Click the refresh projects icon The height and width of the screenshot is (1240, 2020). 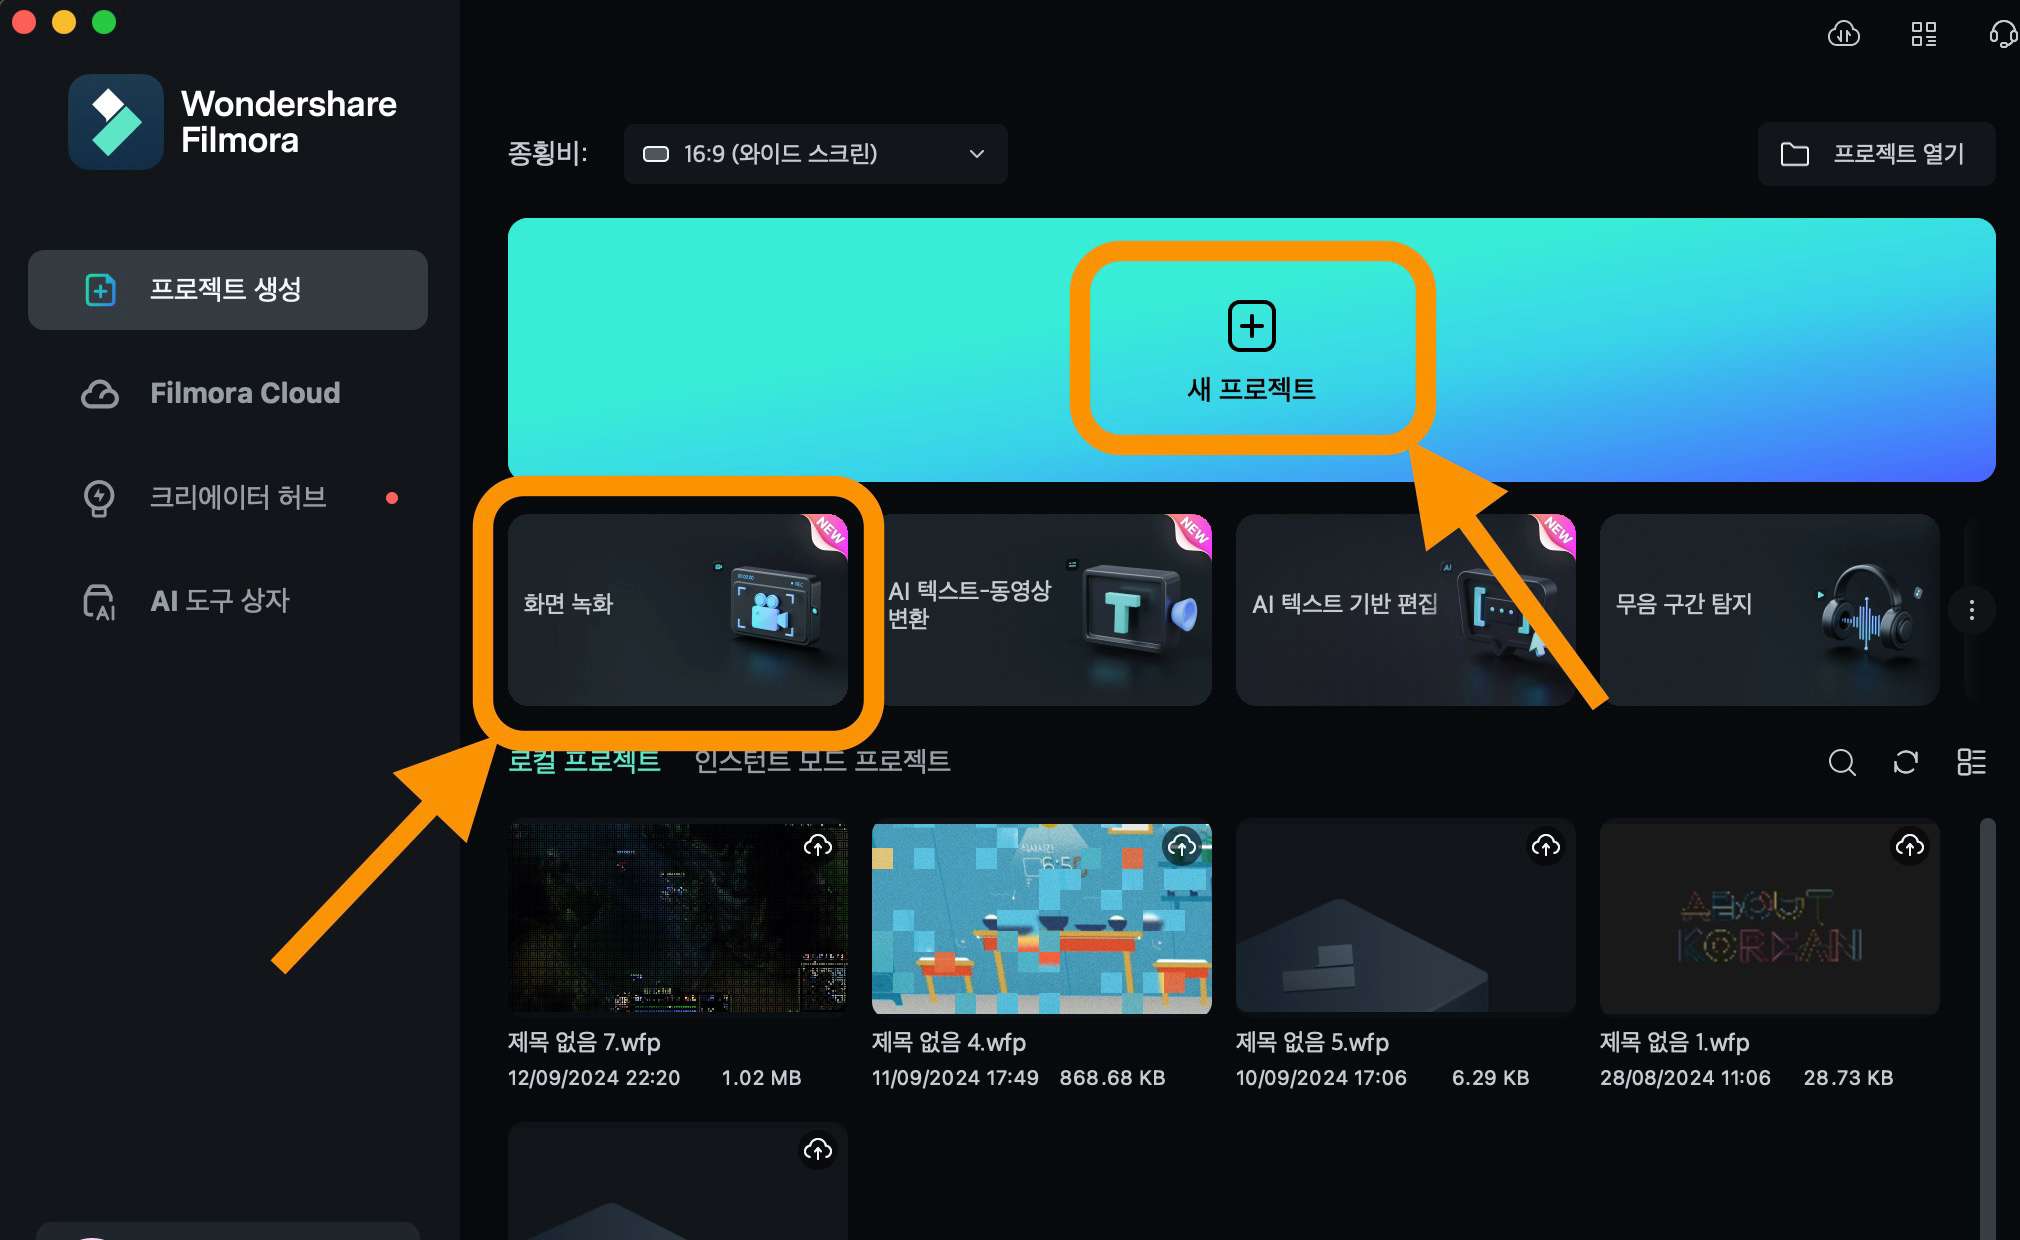[x=1906, y=762]
